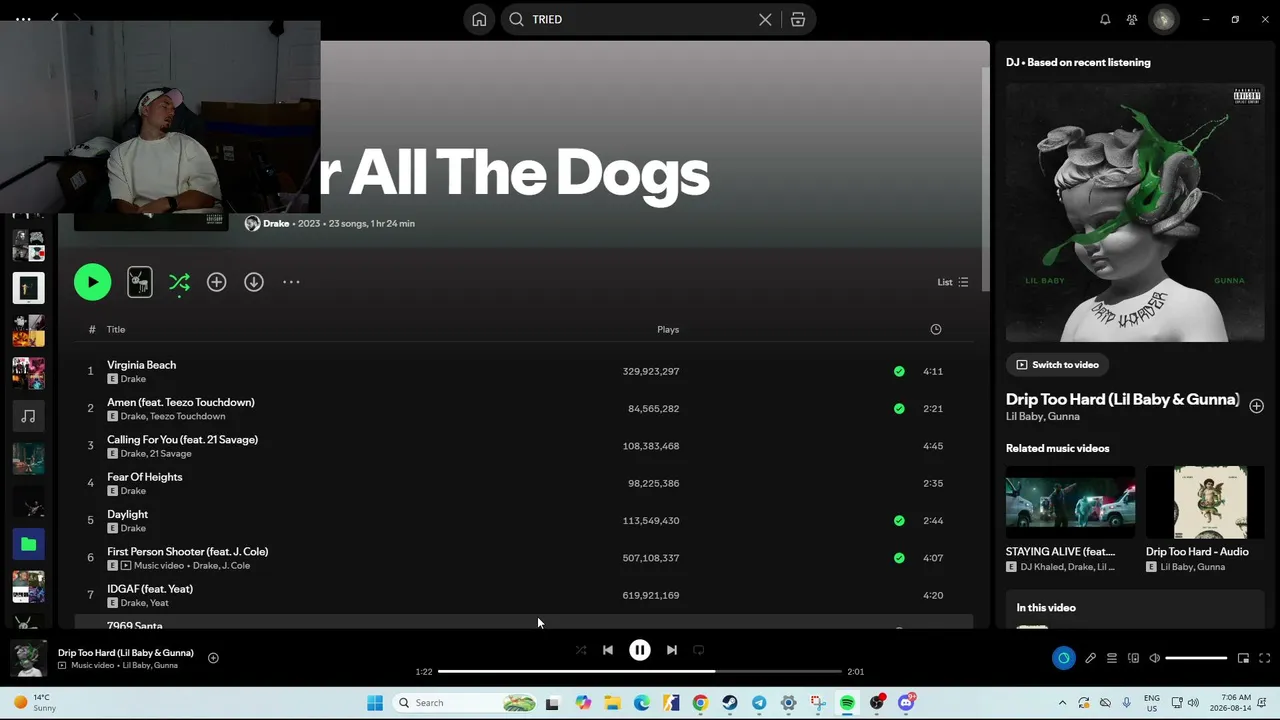Viewport: 1280px width, 720px height.
Task: Click Drip Too Hard album art in side panel
Action: click(x=1135, y=213)
